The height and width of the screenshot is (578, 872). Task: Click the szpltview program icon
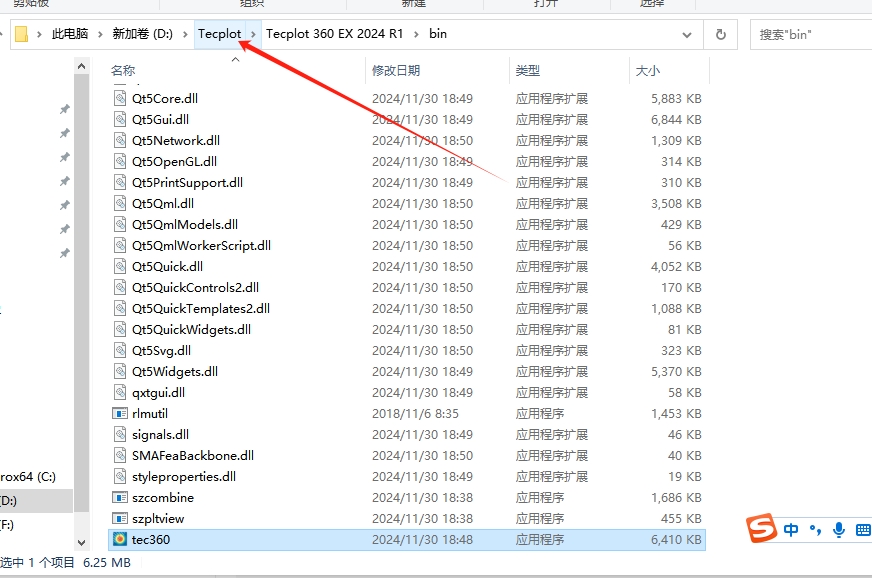pos(120,519)
